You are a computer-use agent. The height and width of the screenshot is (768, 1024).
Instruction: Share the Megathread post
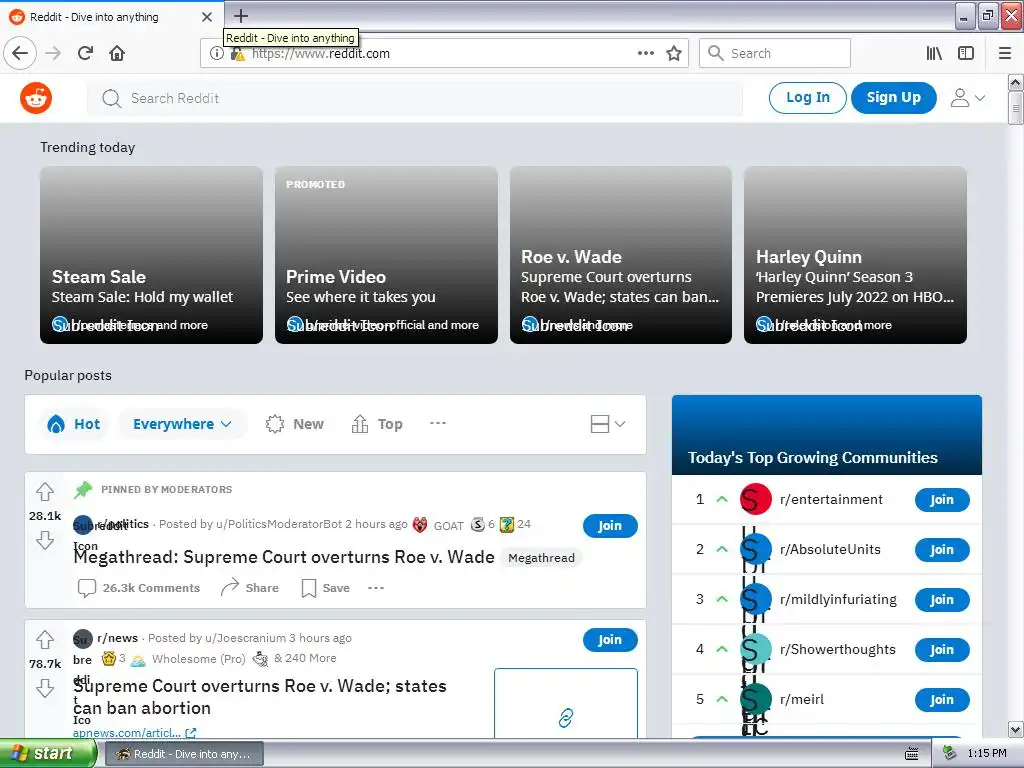pos(249,588)
